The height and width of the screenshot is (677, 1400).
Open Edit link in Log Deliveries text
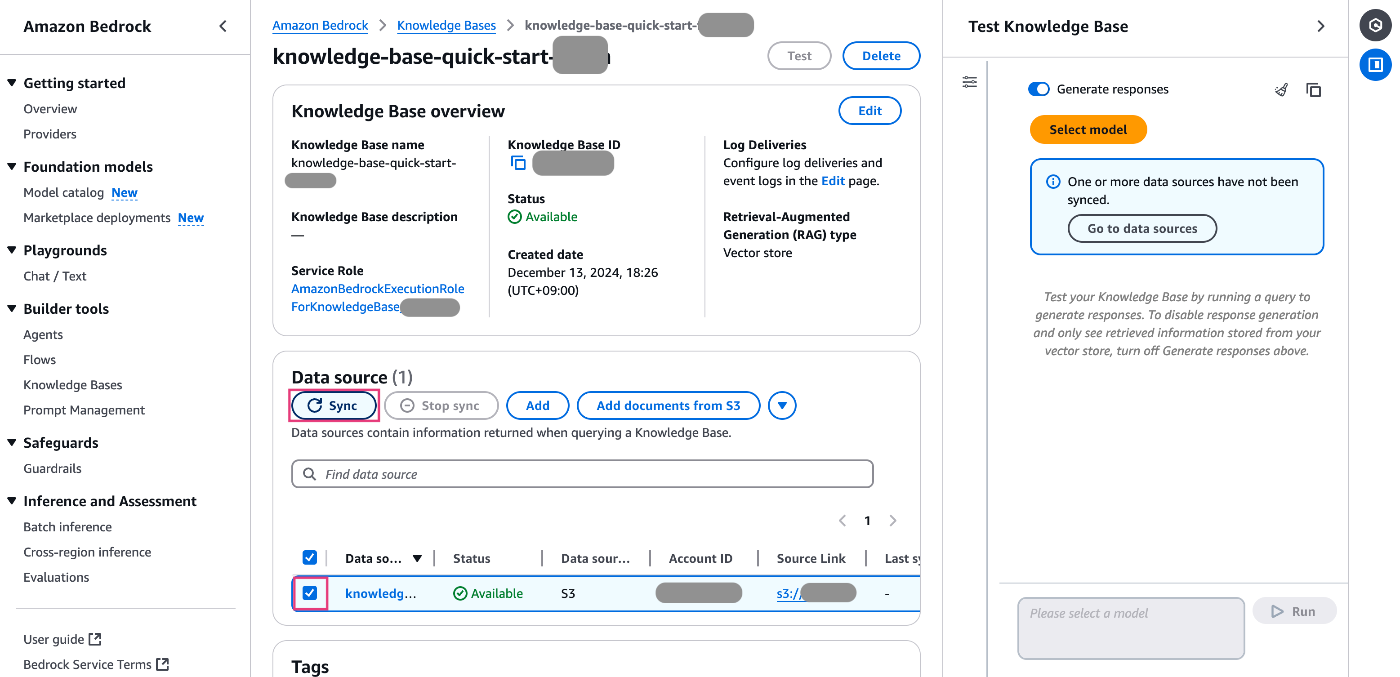click(x=833, y=181)
